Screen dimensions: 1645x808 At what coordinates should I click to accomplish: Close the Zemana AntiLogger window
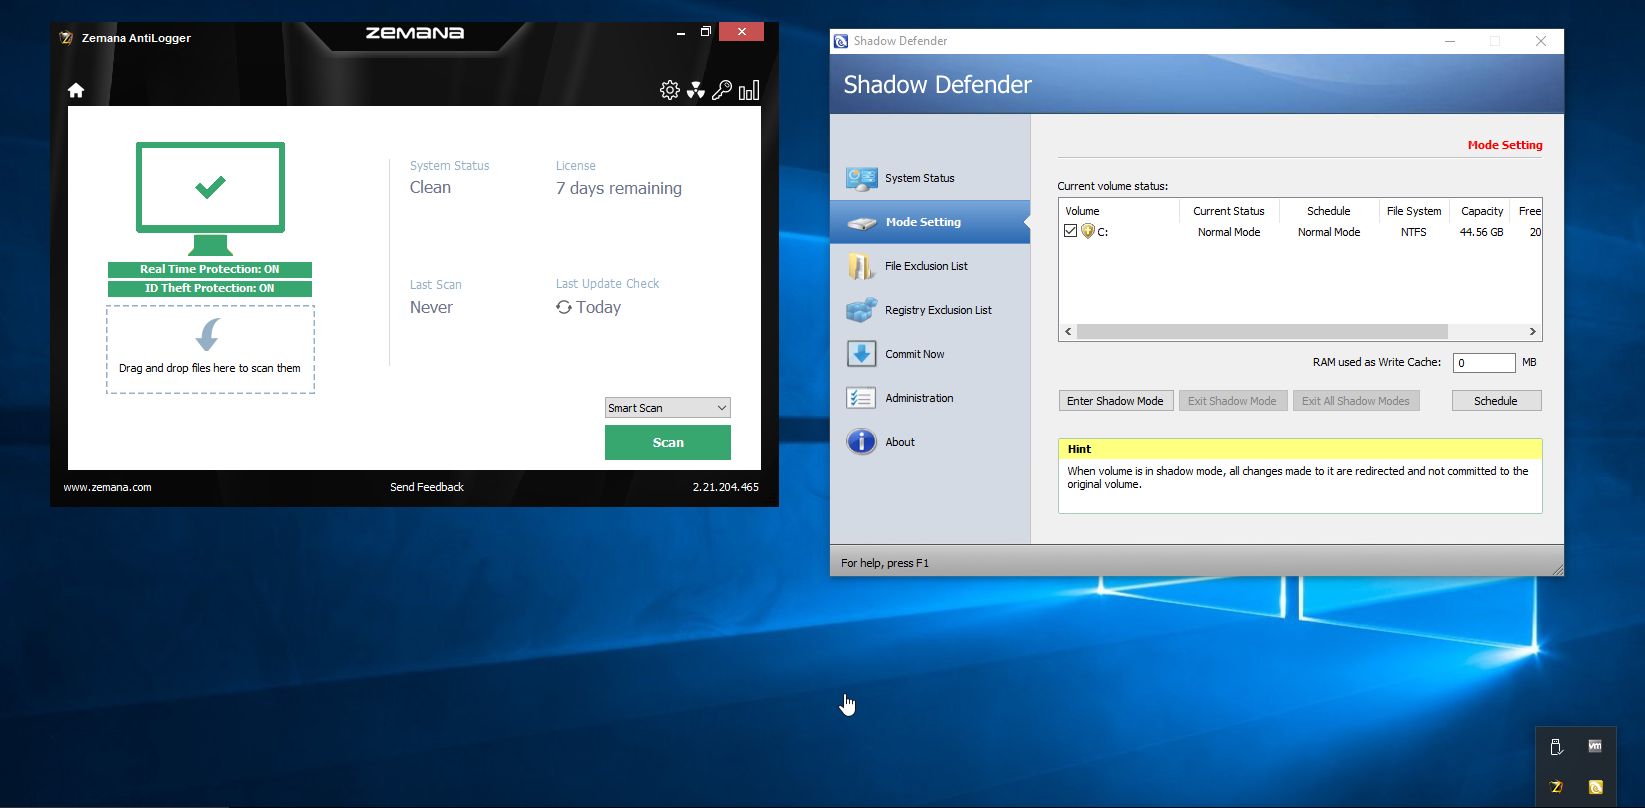tap(742, 32)
